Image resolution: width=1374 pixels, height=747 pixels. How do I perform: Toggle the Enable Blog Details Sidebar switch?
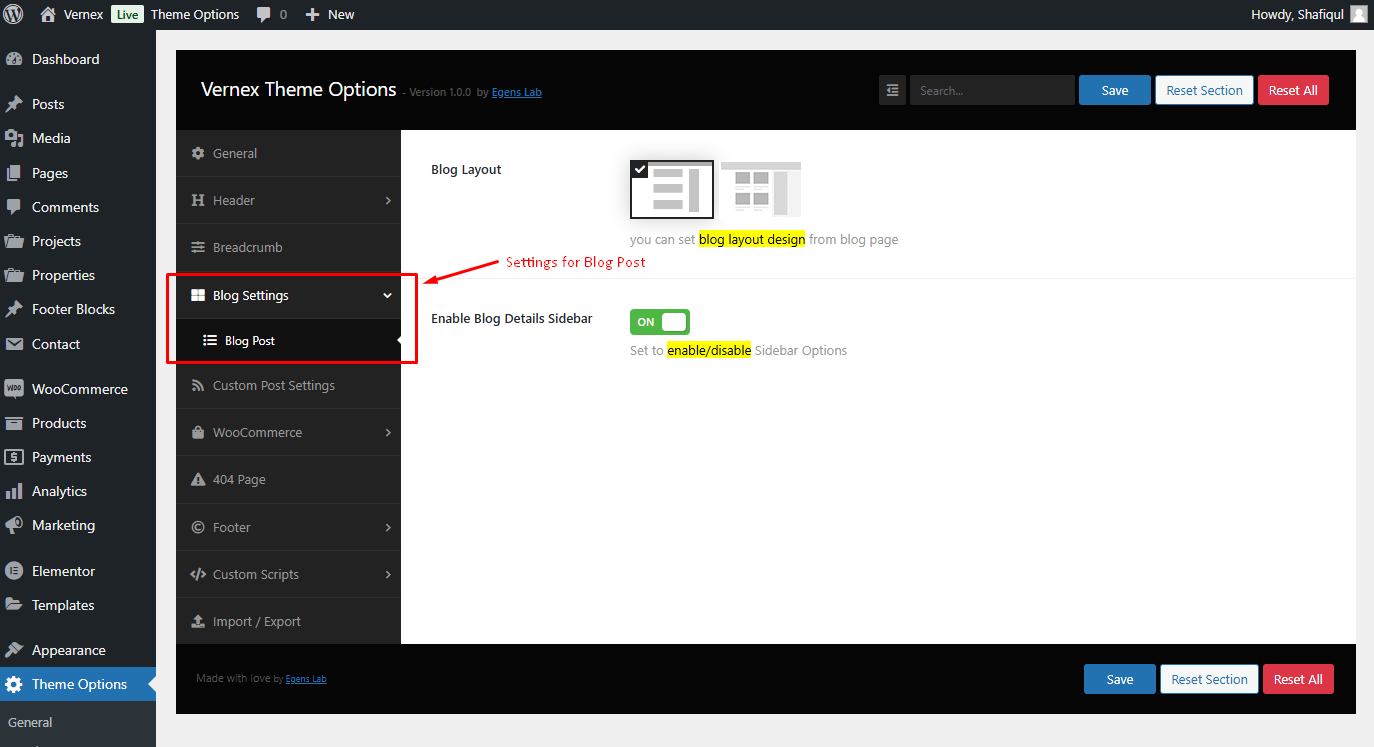pyautogui.click(x=660, y=322)
